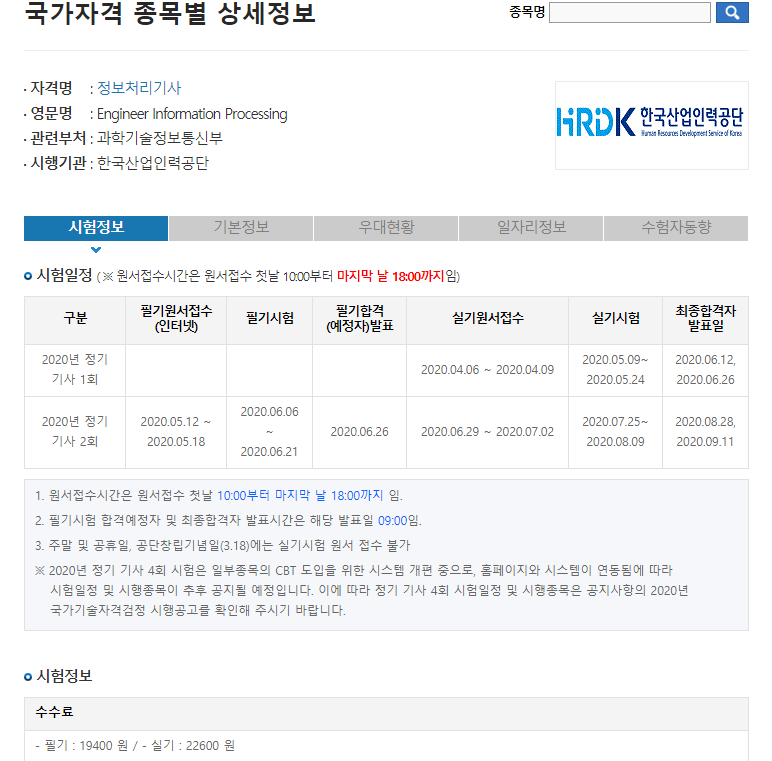
Task: Click the 필기시험 column header
Action: pos(269,320)
